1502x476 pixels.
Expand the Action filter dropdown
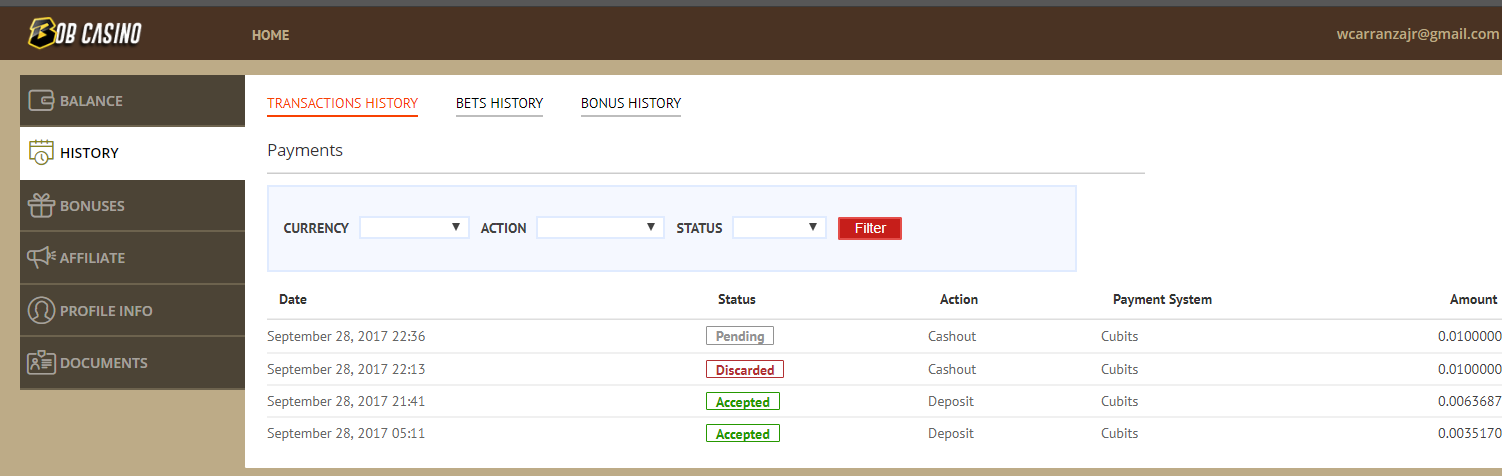tap(600, 228)
